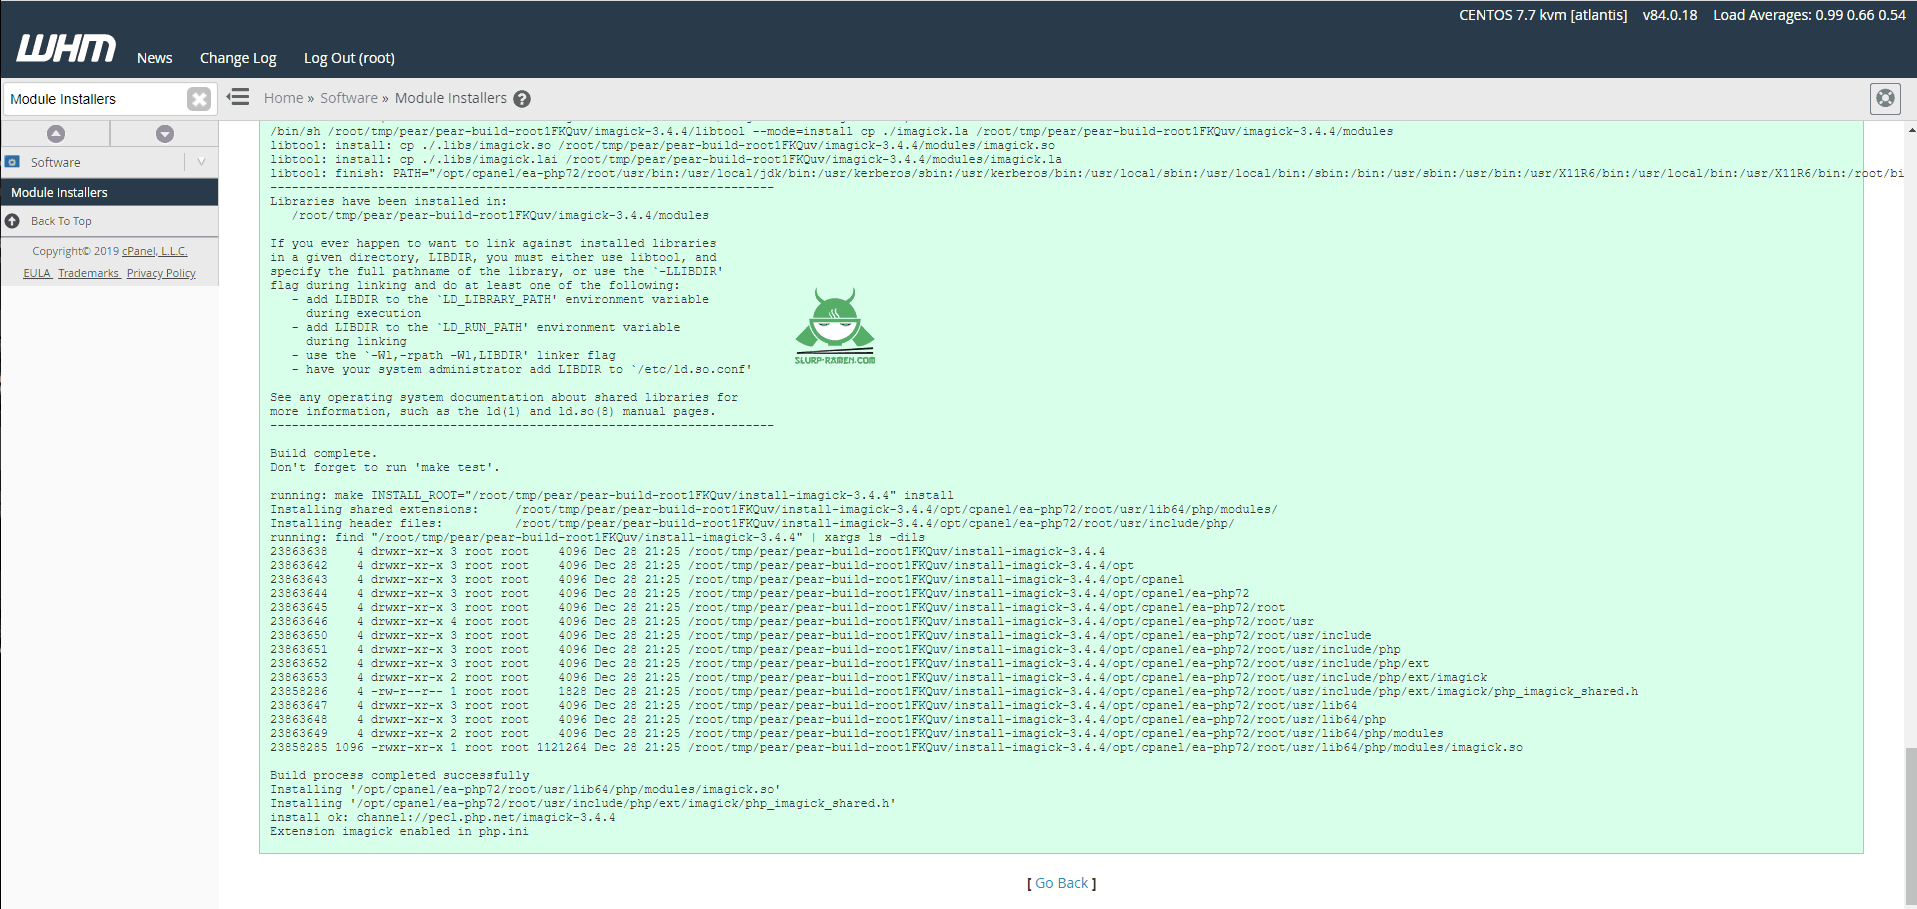Open the Software sidebar section
Image resolution: width=1917 pixels, height=909 pixels.
[x=56, y=162]
